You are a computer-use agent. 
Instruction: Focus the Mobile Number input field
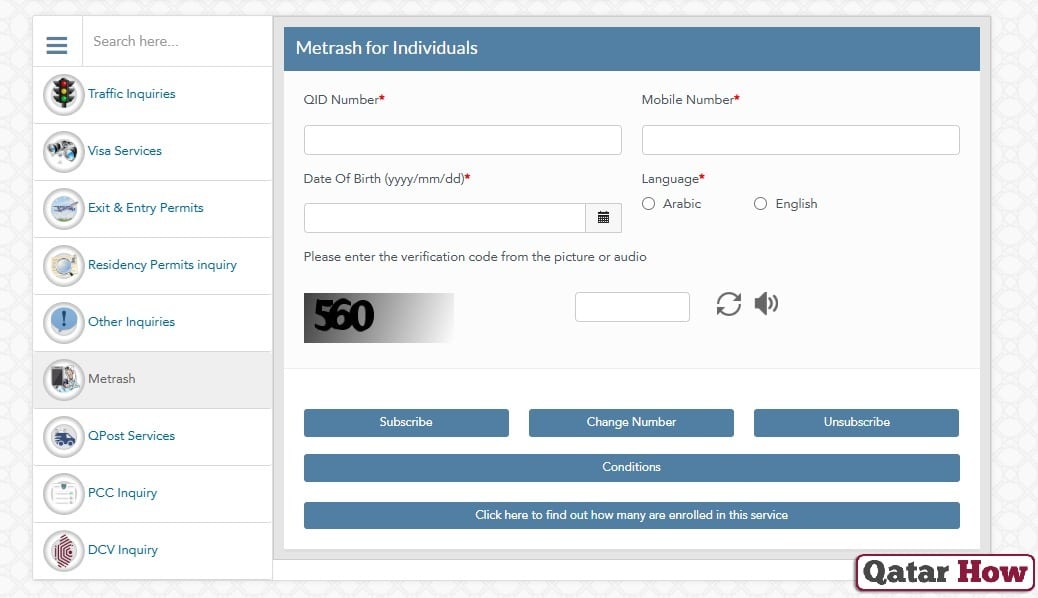[800, 140]
